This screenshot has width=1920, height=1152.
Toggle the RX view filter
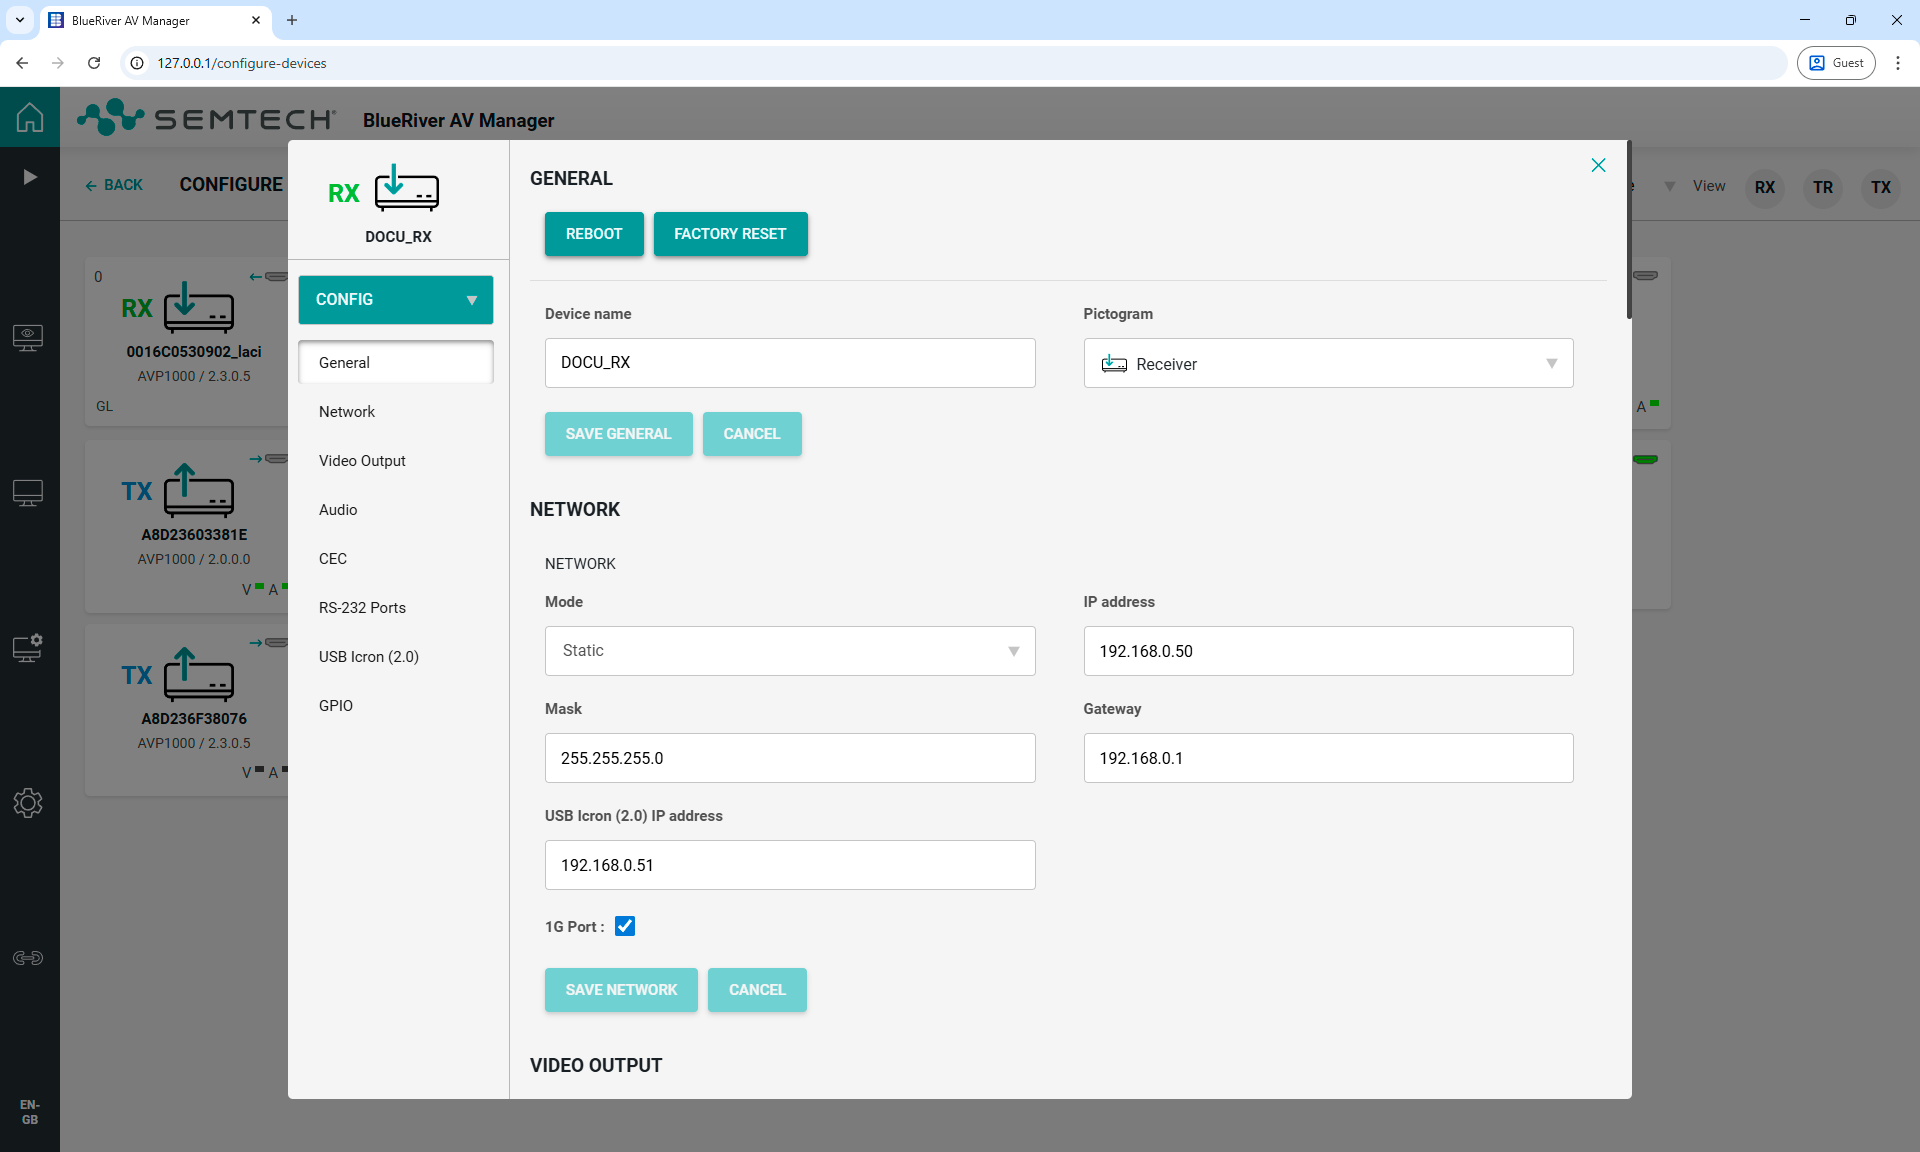click(1764, 187)
